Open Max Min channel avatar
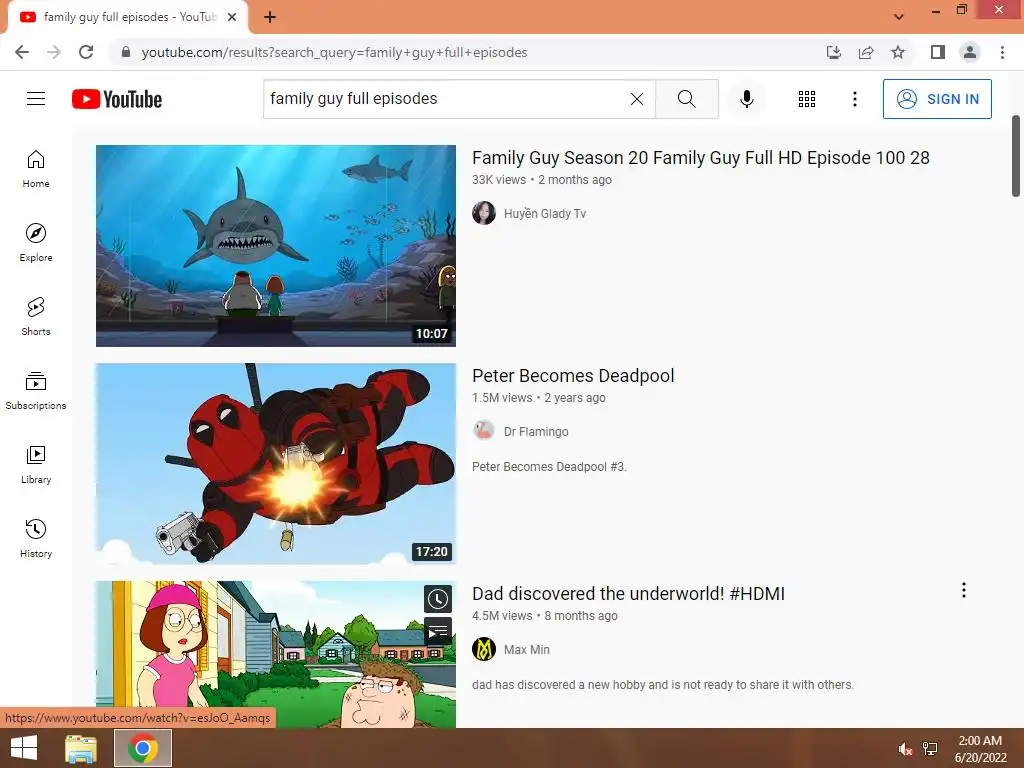Viewport: 1024px width, 768px height. [x=484, y=649]
